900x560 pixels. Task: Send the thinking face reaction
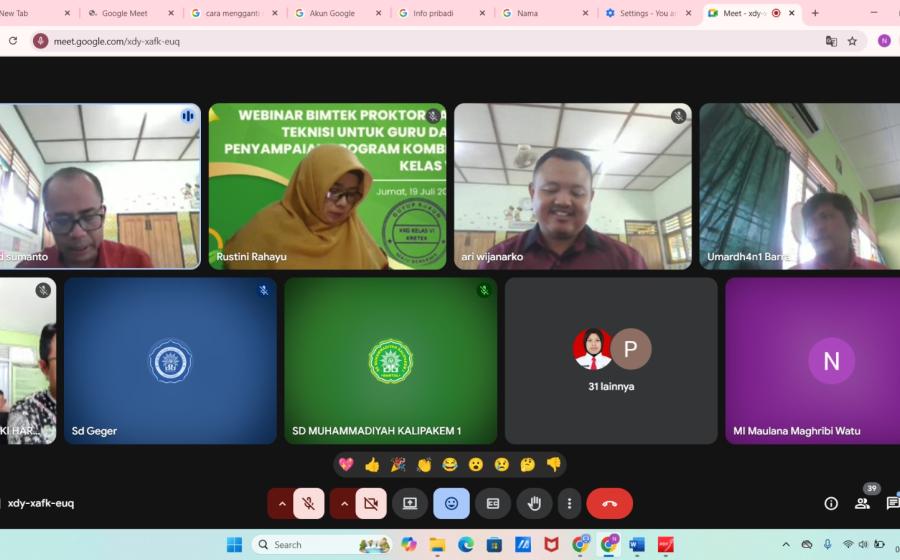click(527, 464)
